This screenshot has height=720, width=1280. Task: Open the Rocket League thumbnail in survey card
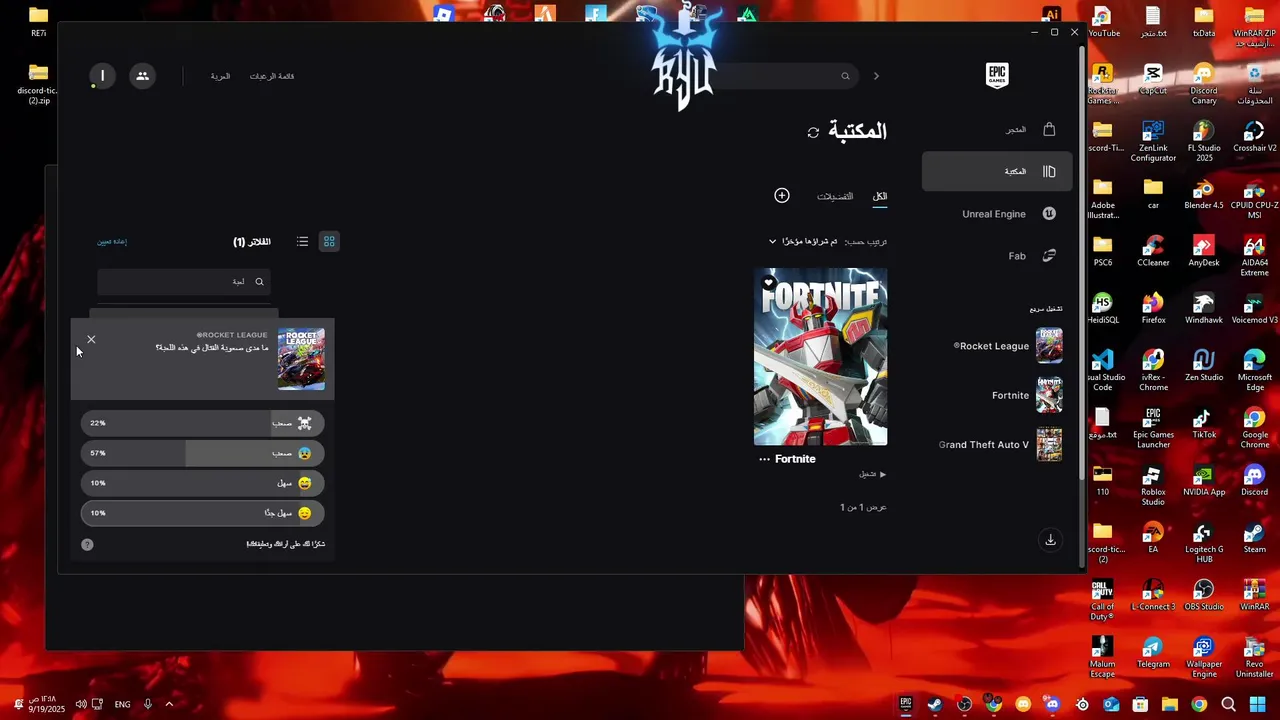click(301, 358)
